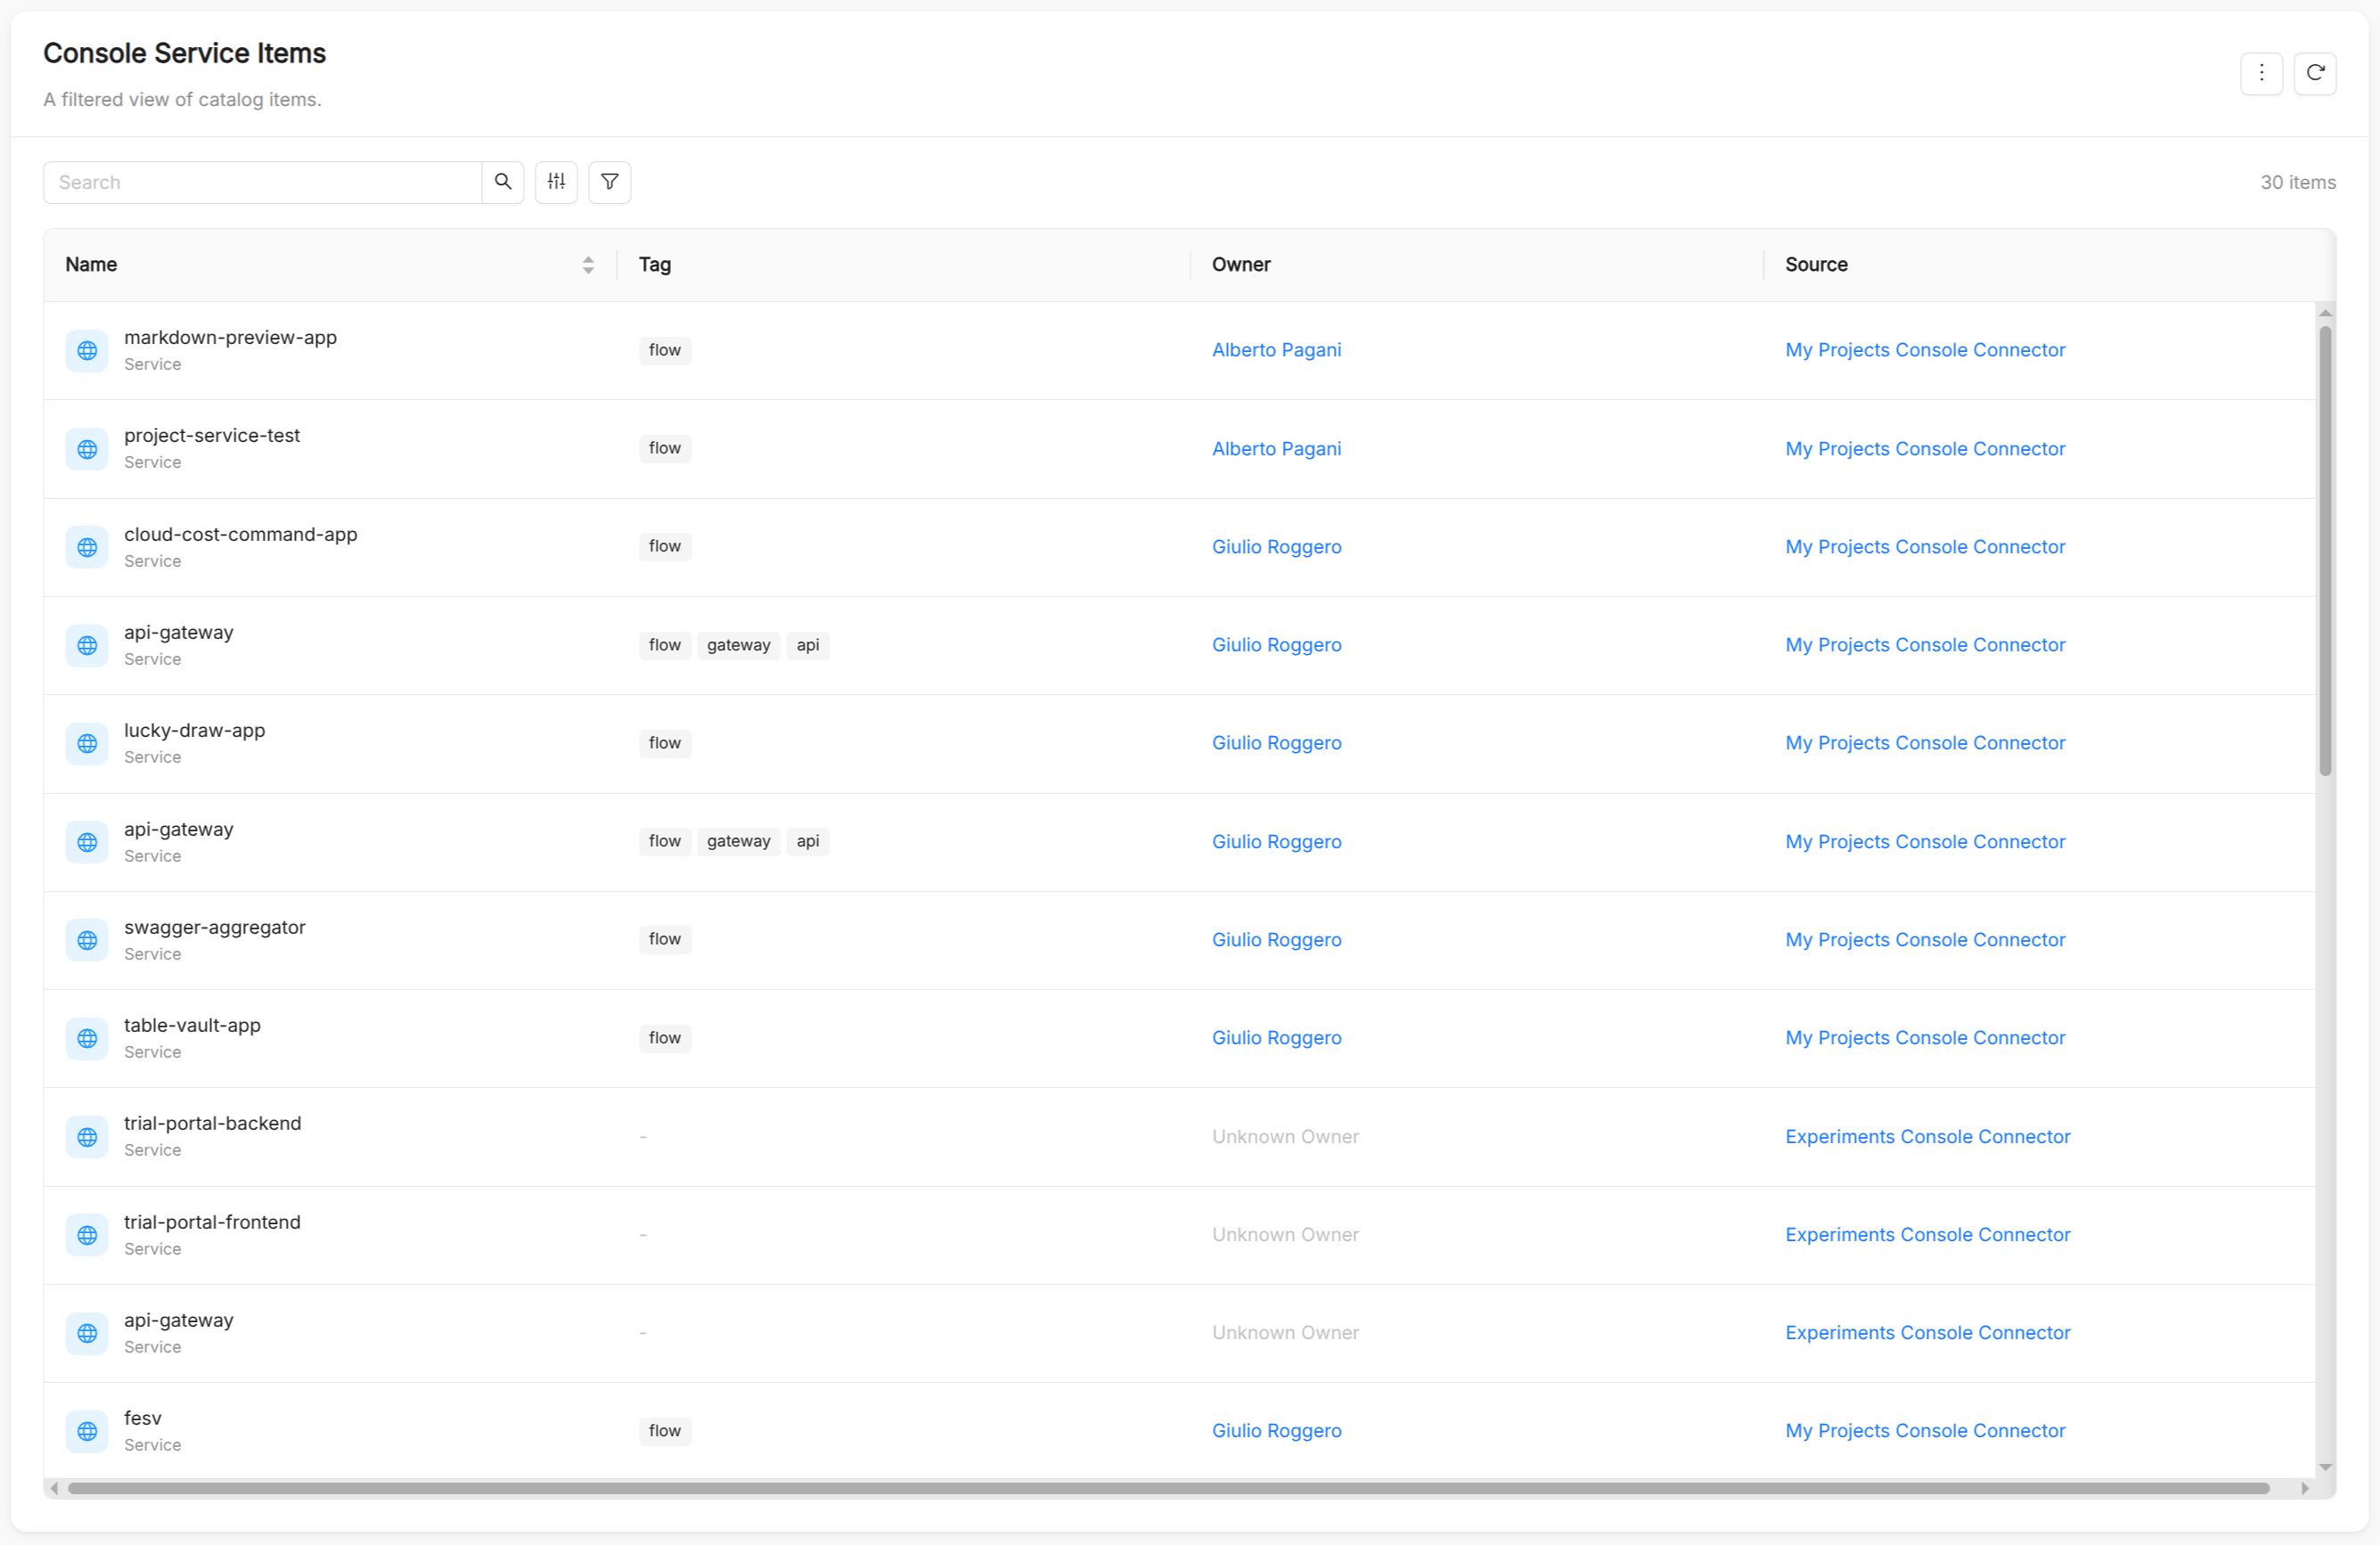The height and width of the screenshot is (1545, 2380).
Task: Open Experiments Console Connector for trial-portal-frontend
Action: click(x=1928, y=1235)
